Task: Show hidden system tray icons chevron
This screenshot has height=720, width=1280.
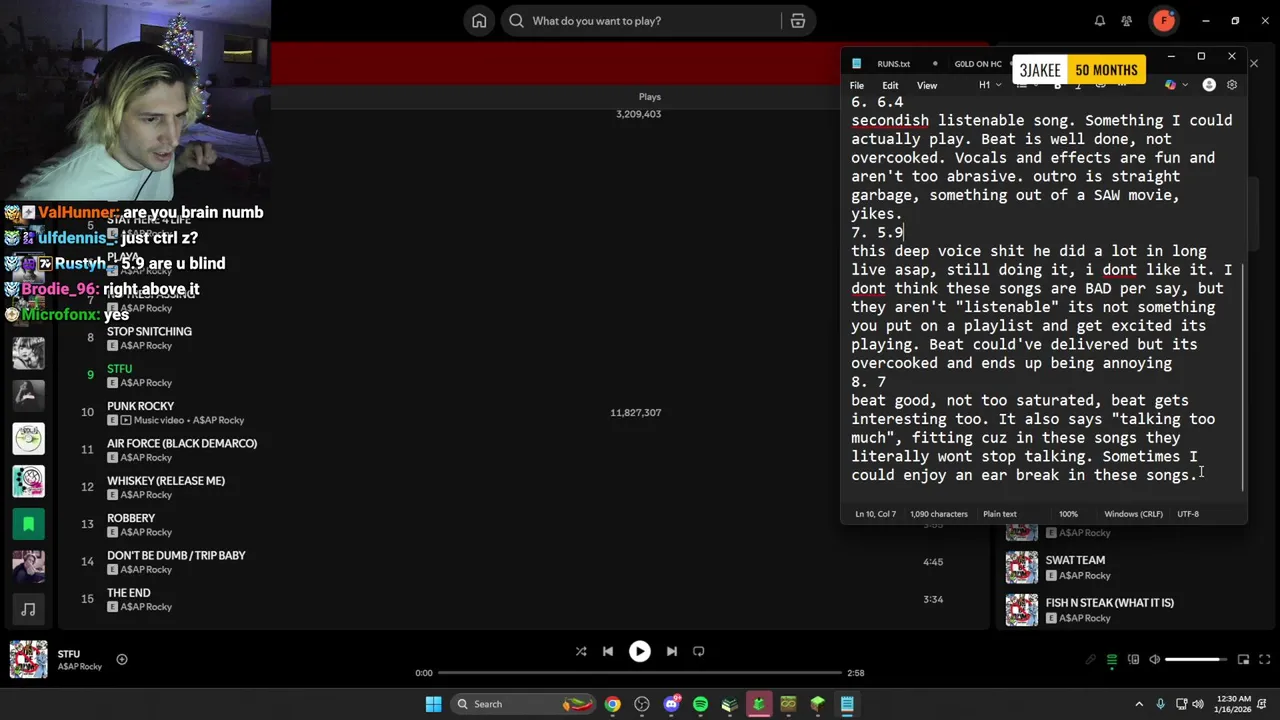Action: click(x=1139, y=704)
